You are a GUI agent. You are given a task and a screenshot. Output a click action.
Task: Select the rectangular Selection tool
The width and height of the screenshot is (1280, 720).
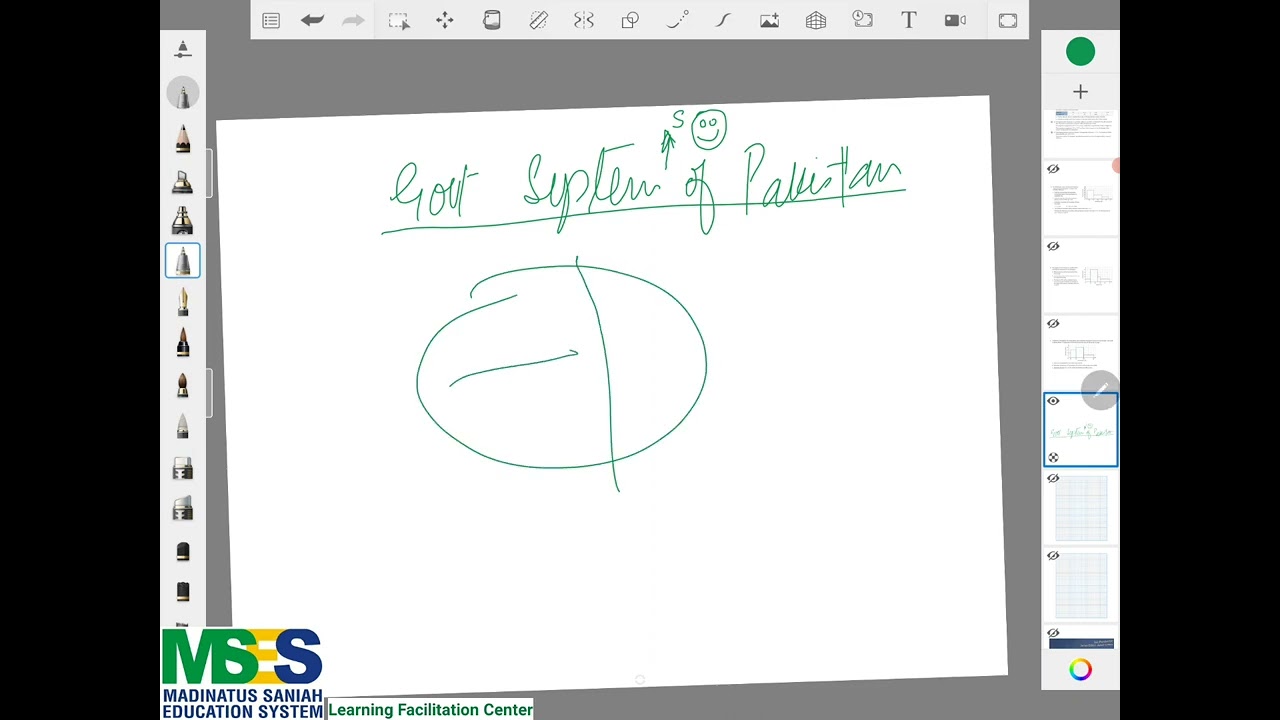tap(399, 20)
